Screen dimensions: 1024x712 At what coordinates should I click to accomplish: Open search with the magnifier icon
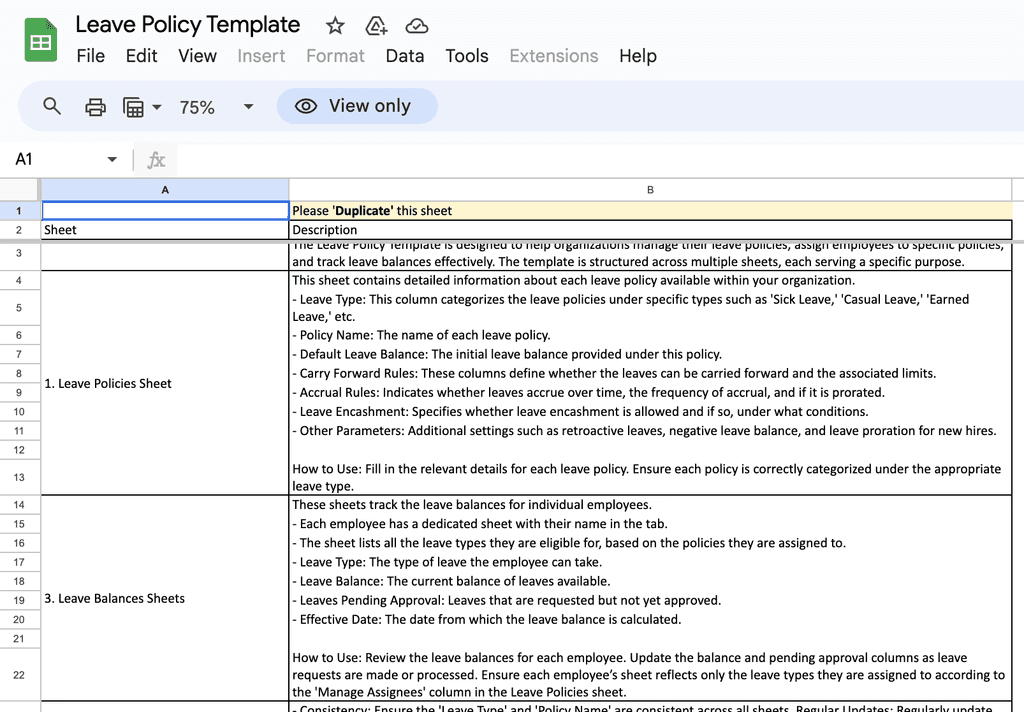pos(51,106)
